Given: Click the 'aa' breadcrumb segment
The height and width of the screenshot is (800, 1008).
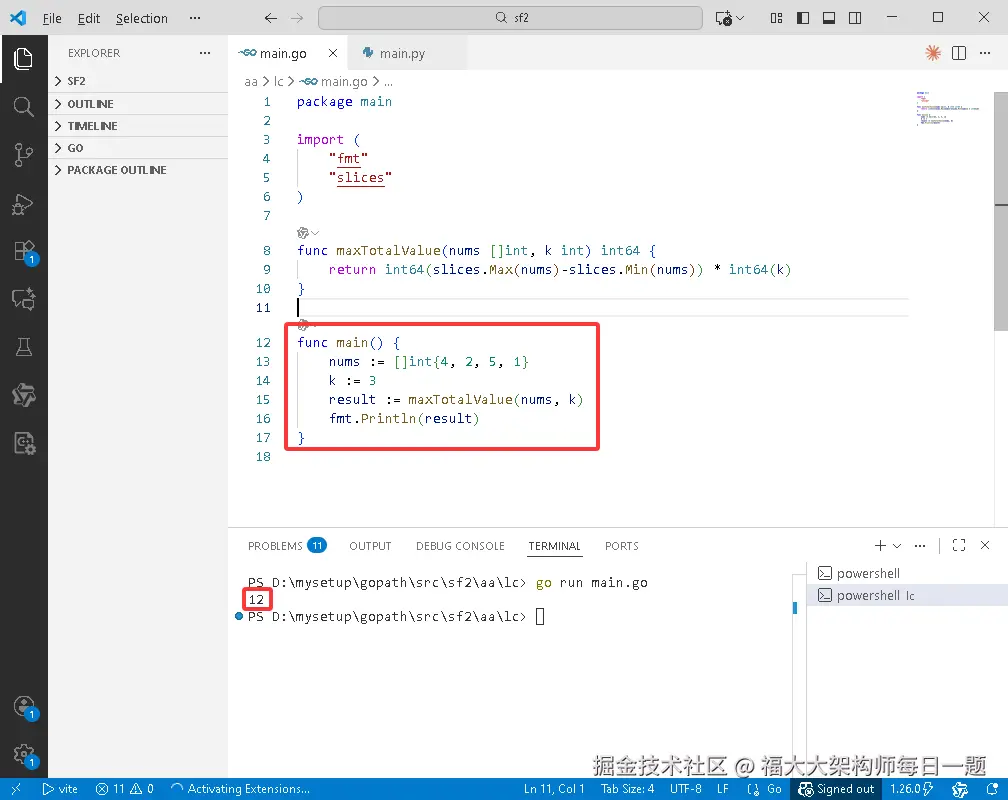Looking at the screenshot, I should point(251,82).
